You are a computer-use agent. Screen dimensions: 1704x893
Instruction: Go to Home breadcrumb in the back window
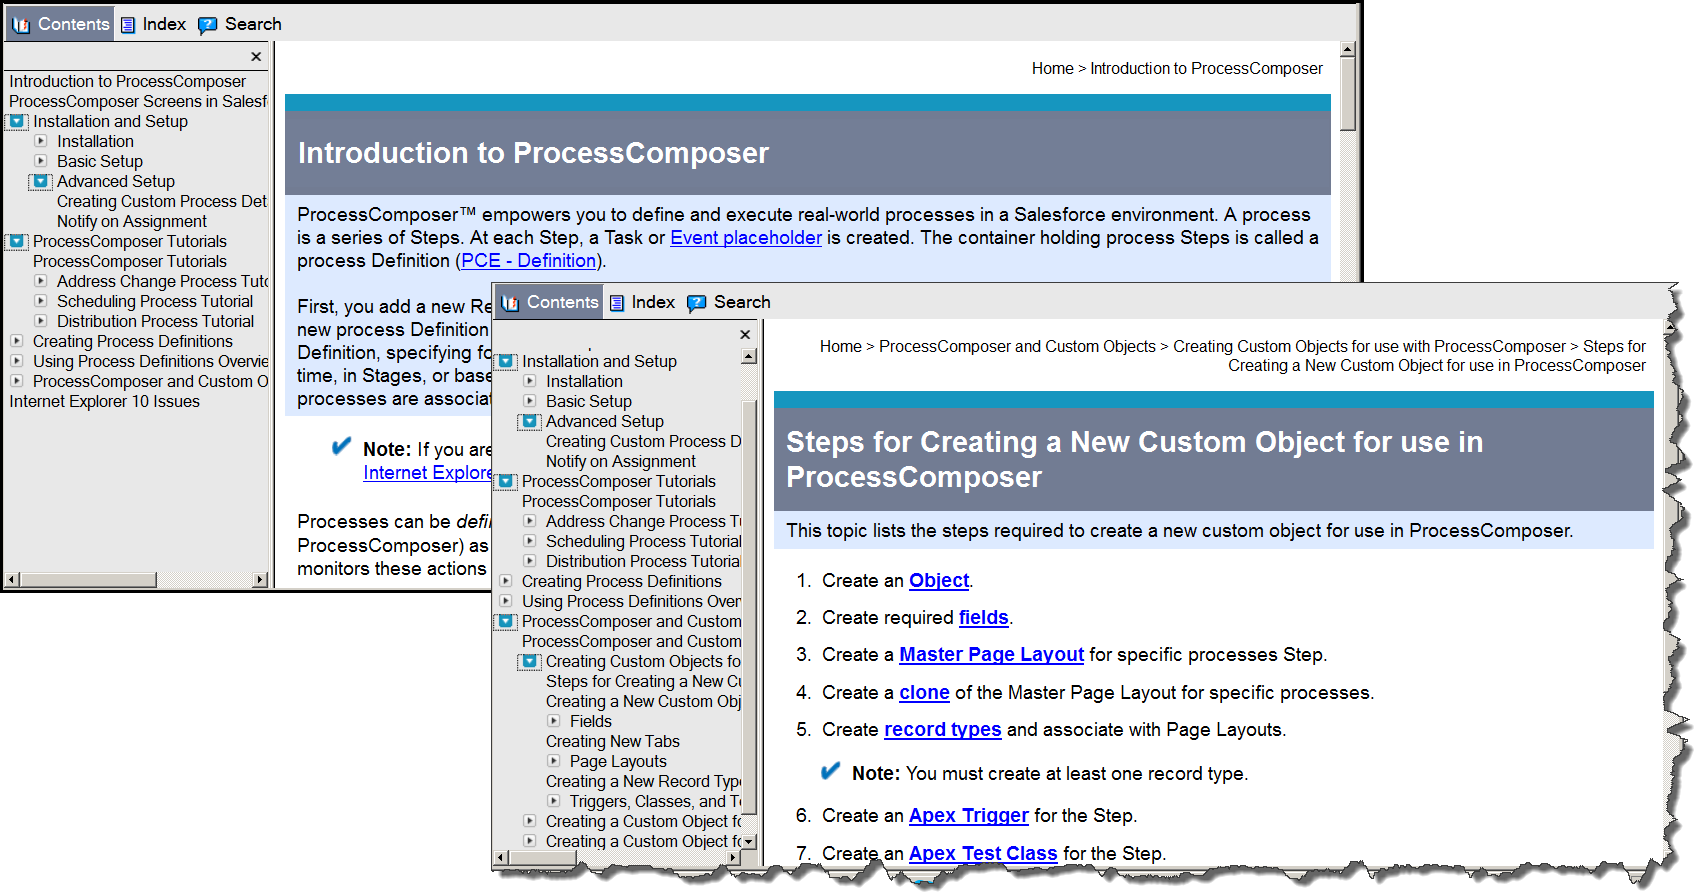(x=1052, y=69)
